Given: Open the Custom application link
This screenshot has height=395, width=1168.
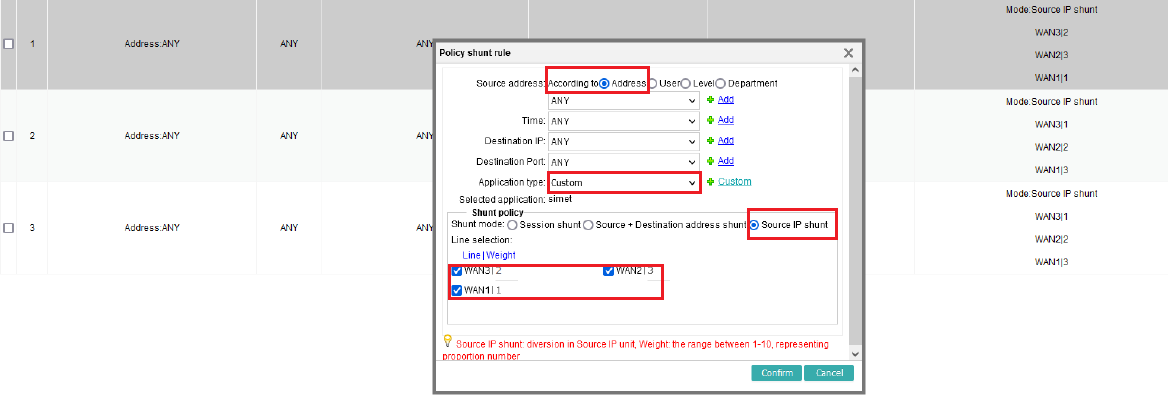Looking at the screenshot, I should [734, 182].
